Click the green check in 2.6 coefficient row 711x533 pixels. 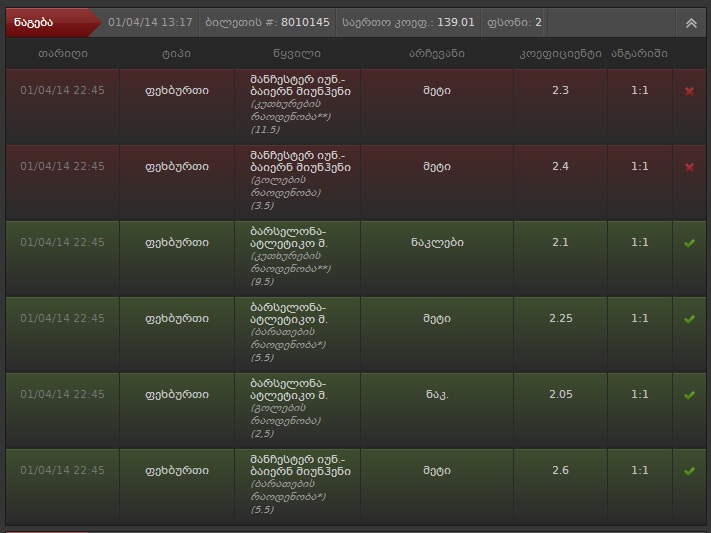coord(689,471)
